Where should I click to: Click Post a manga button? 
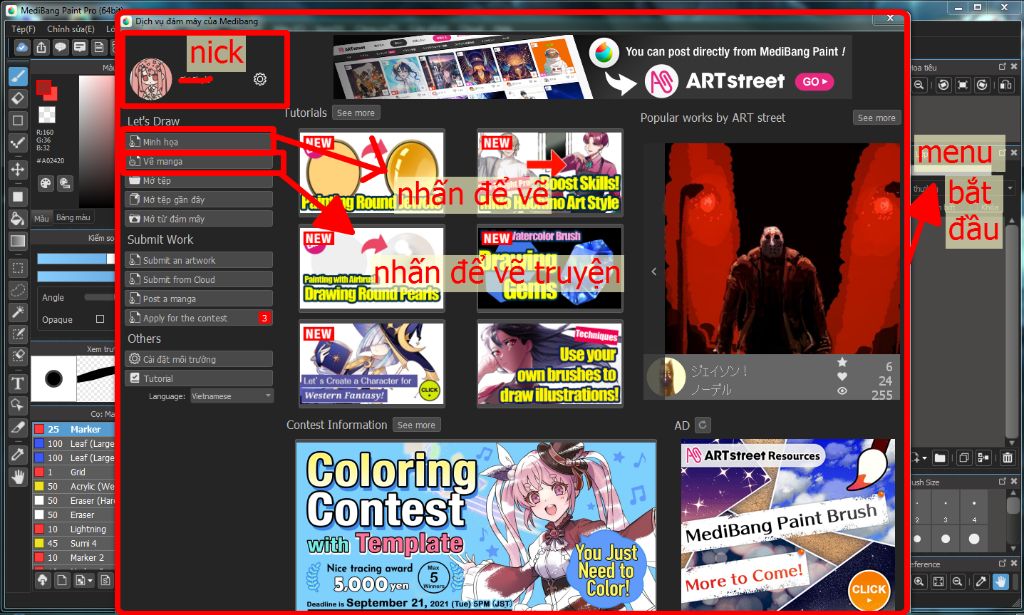pyautogui.click(x=199, y=298)
